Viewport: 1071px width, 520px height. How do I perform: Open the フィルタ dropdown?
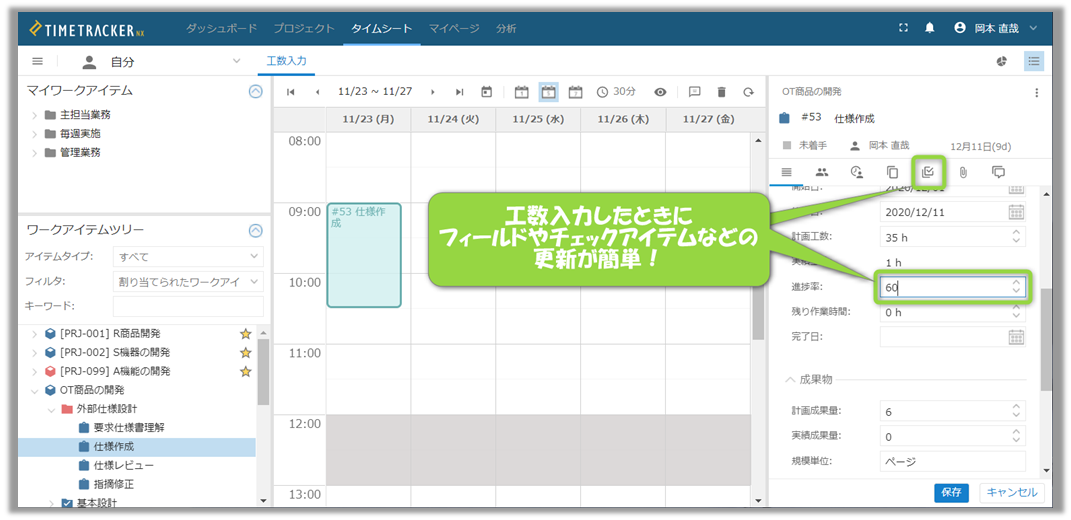[x=188, y=281]
